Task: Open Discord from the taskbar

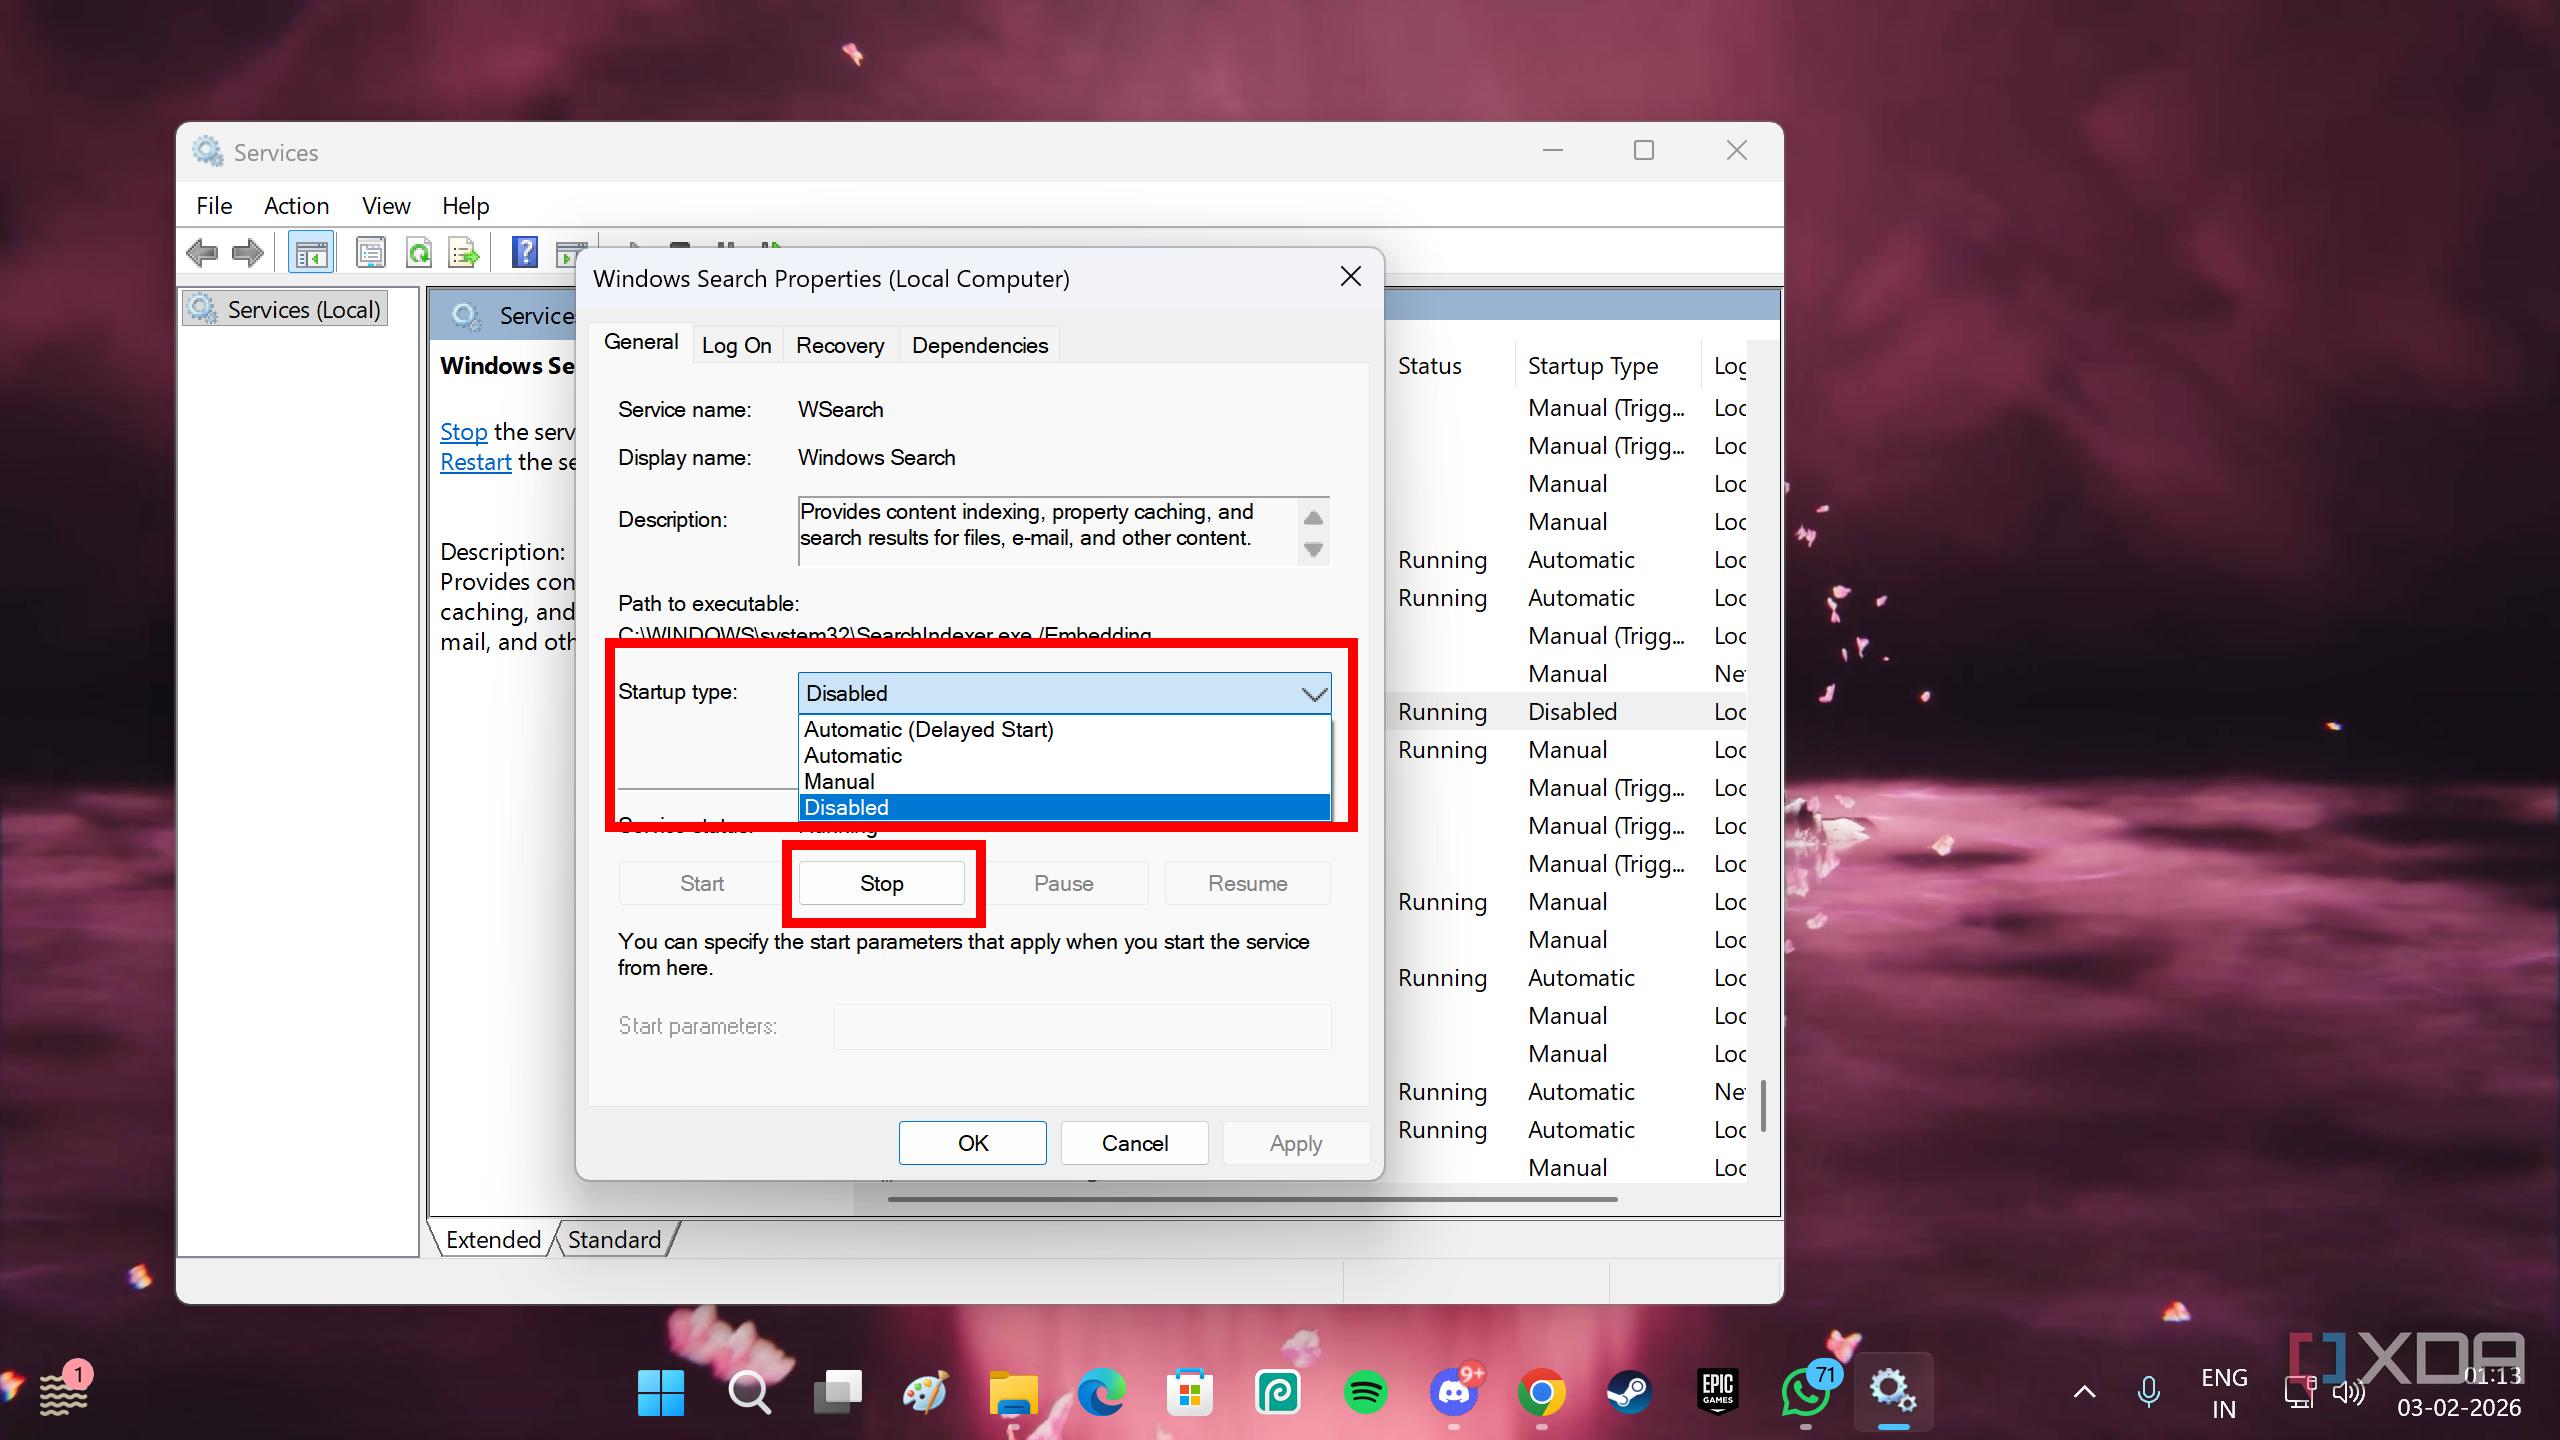Action: (1454, 1391)
